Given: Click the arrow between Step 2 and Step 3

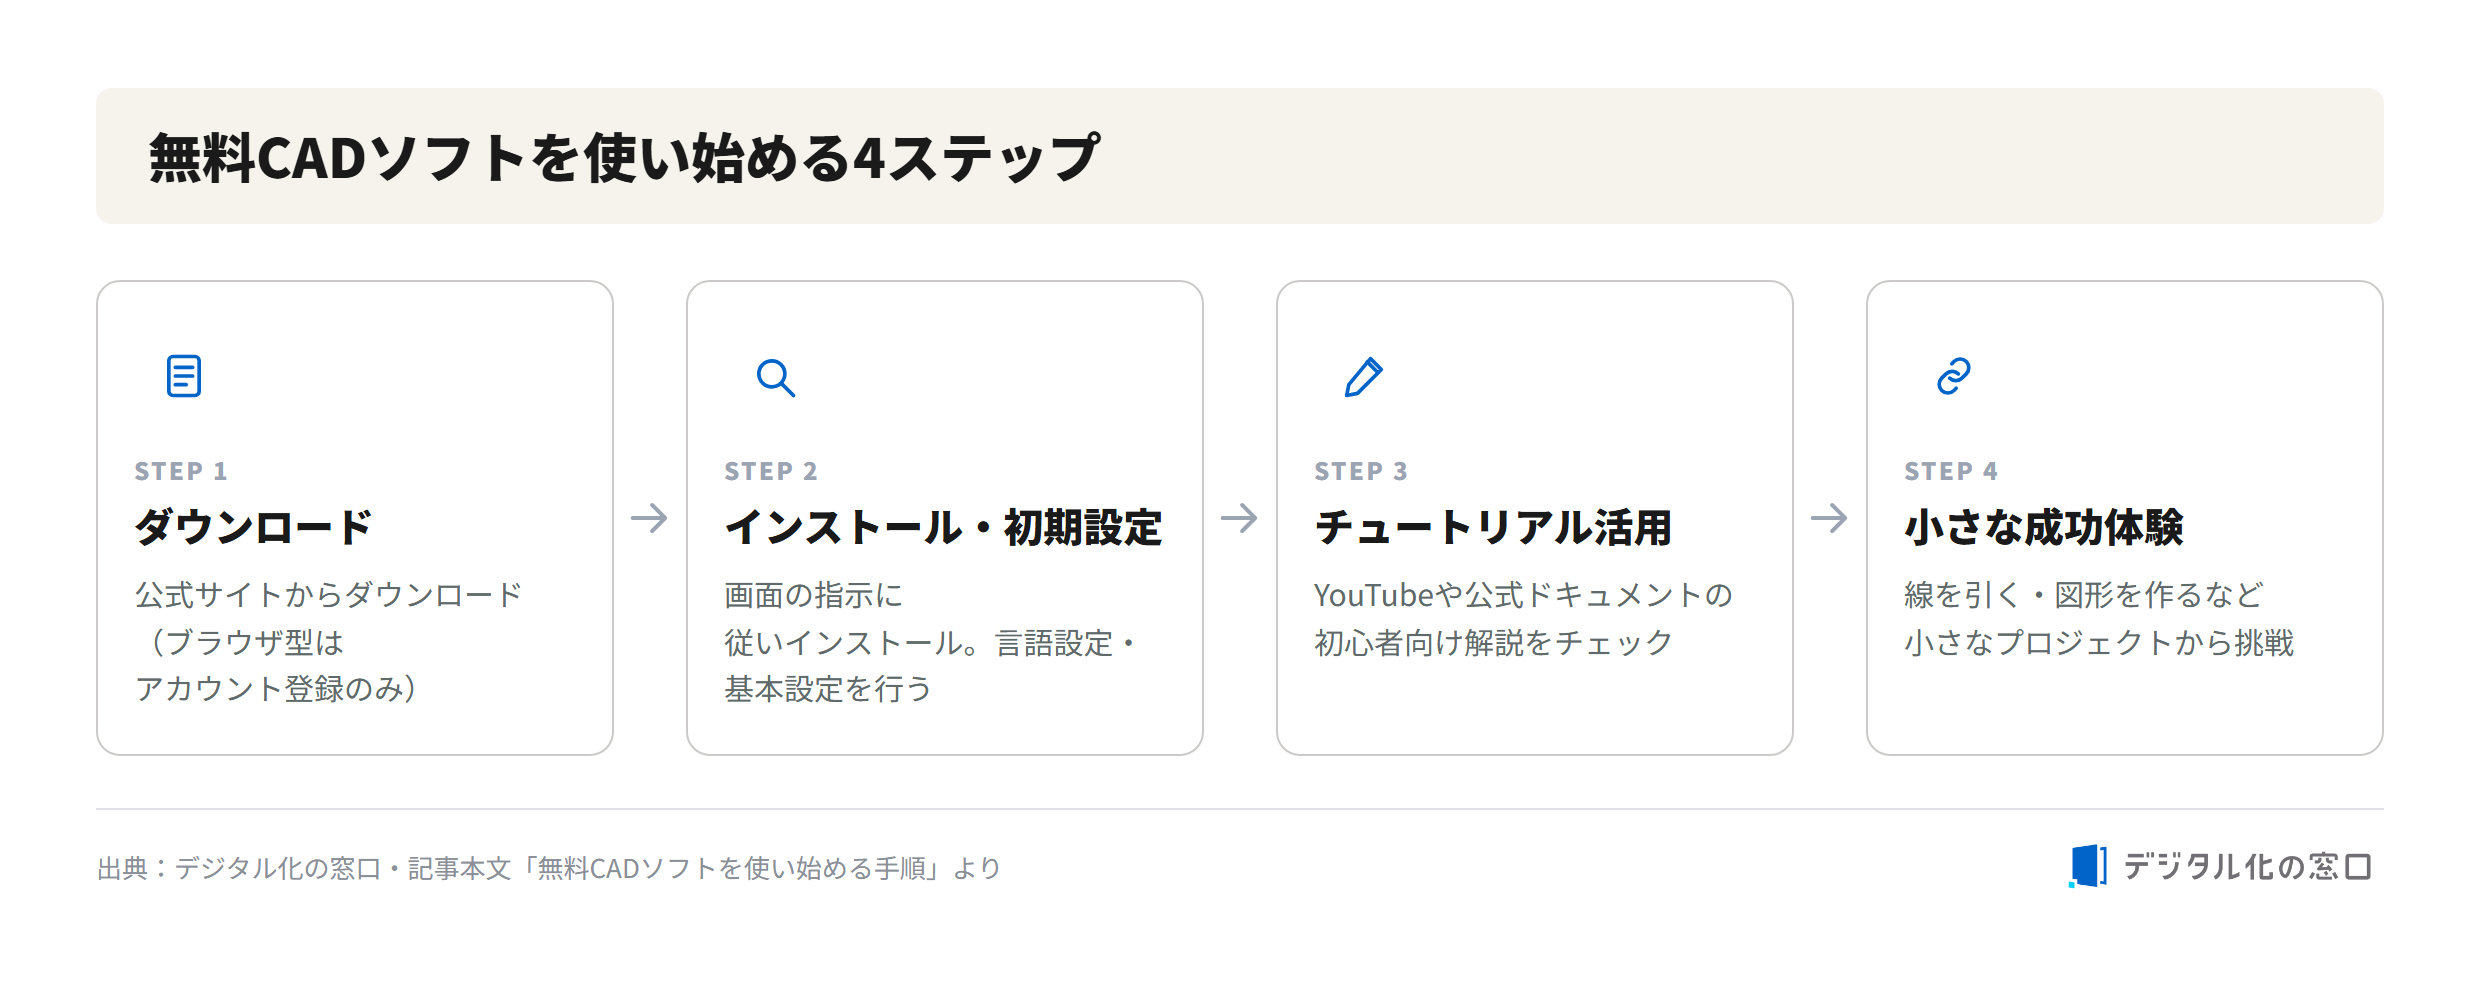Looking at the screenshot, I should [1239, 518].
